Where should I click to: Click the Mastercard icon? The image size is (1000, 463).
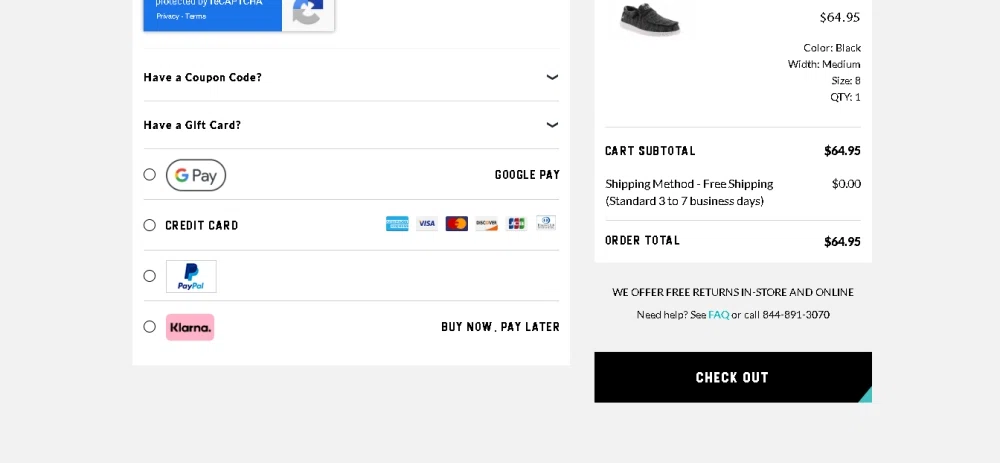(x=457, y=224)
